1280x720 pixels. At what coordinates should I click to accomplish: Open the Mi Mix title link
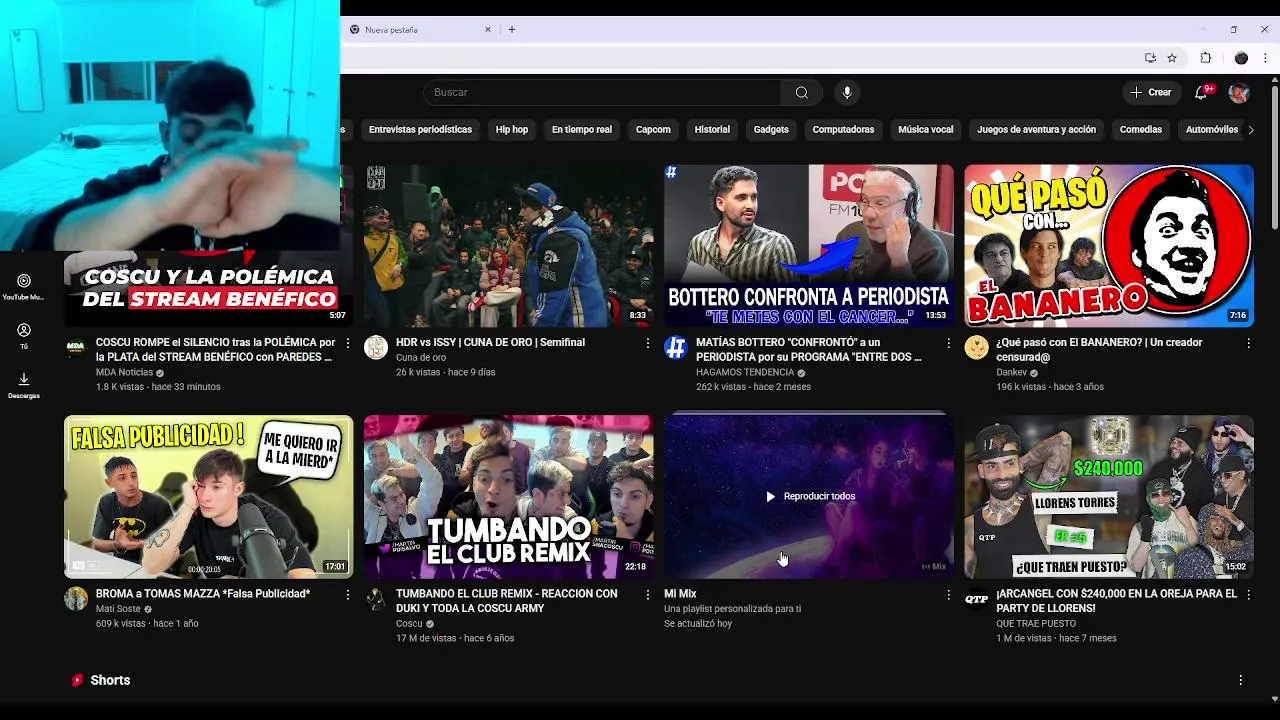[x=680, y=594]
